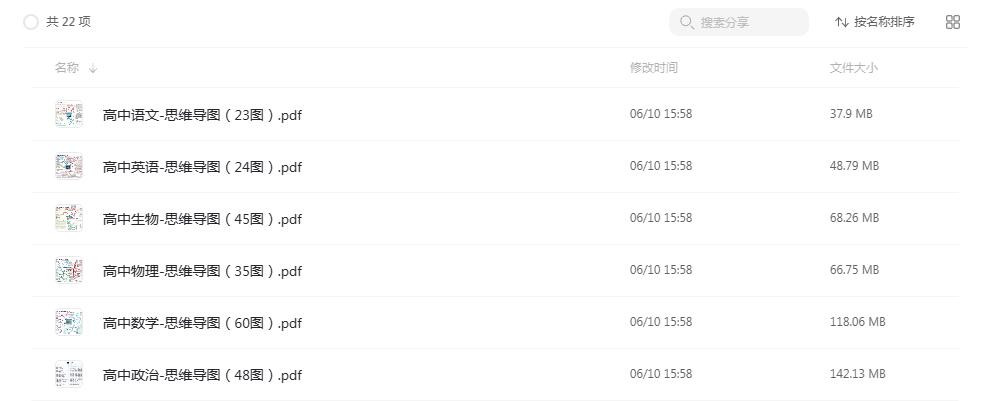The image size is (992, 401).
Task: Open 高中数学-思维导图（60图）.pdf
Action: (202, 323)
